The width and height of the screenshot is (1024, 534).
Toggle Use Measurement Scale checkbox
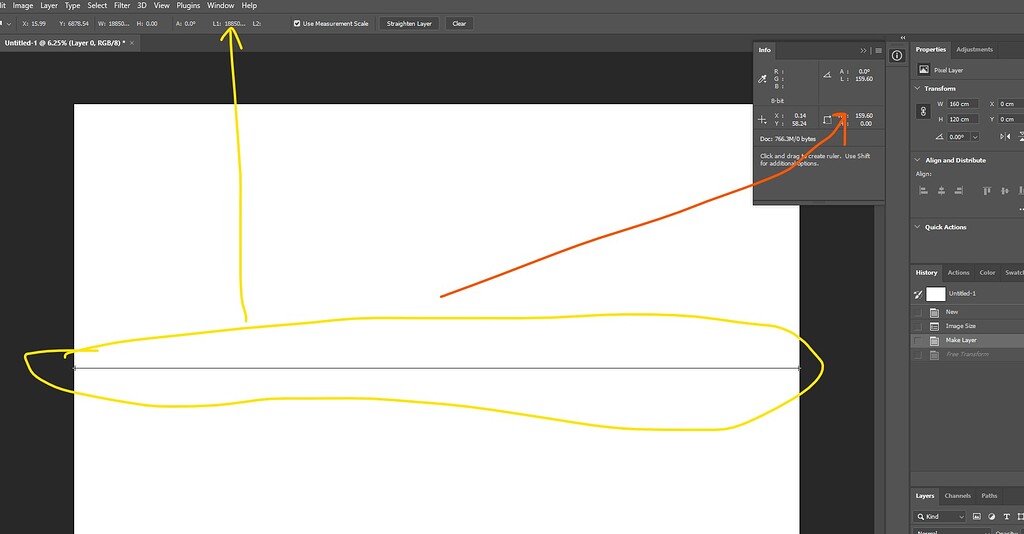click(296, 24)
